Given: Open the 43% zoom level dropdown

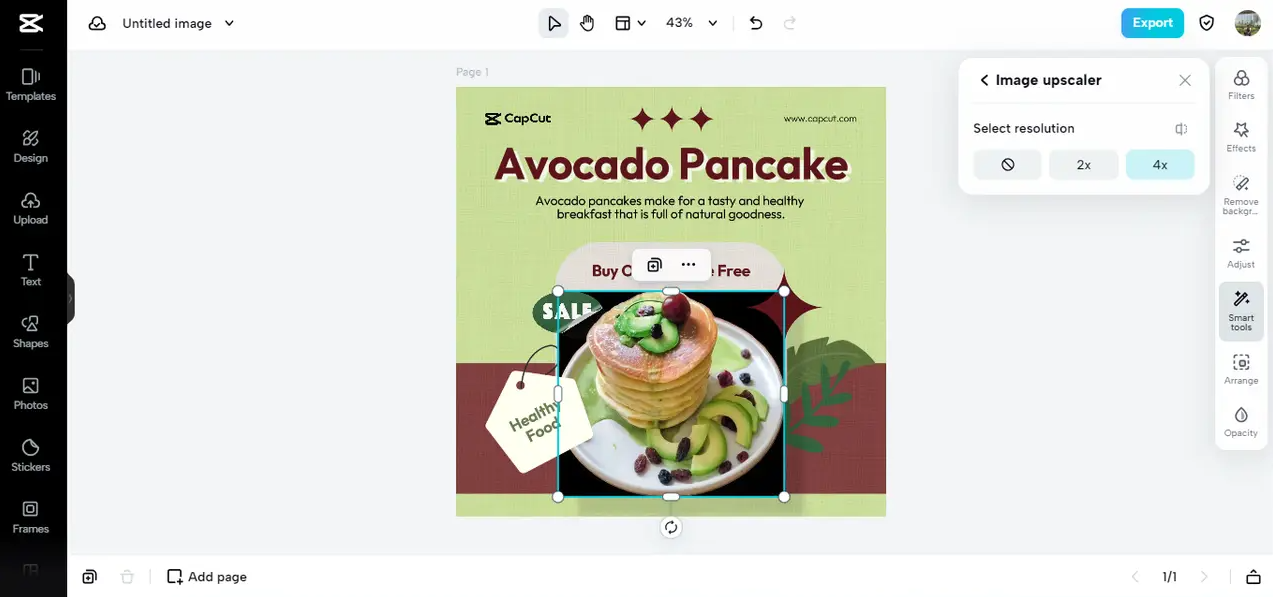Looking at the screenshot, I should click(x=692, y=23).
